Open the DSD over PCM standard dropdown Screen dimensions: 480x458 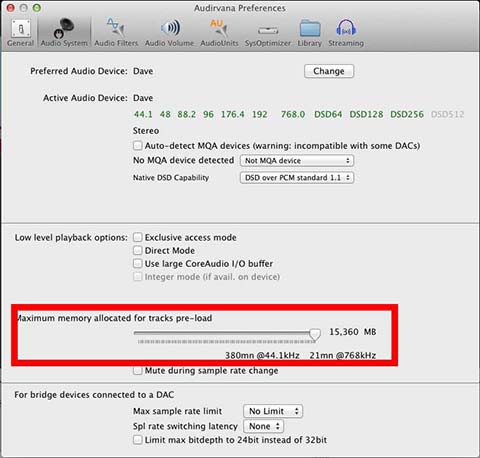297,178
